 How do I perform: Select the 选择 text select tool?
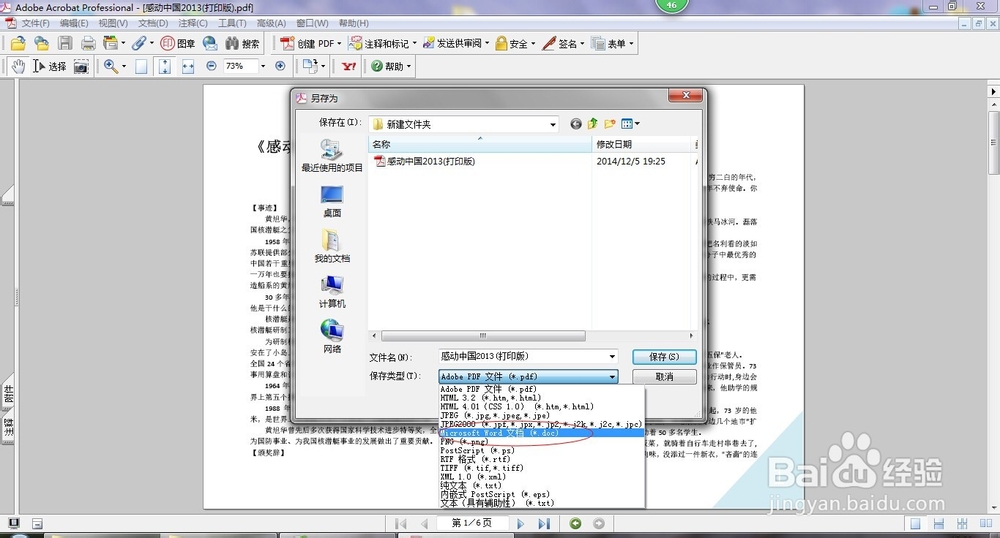coord(49,66)
